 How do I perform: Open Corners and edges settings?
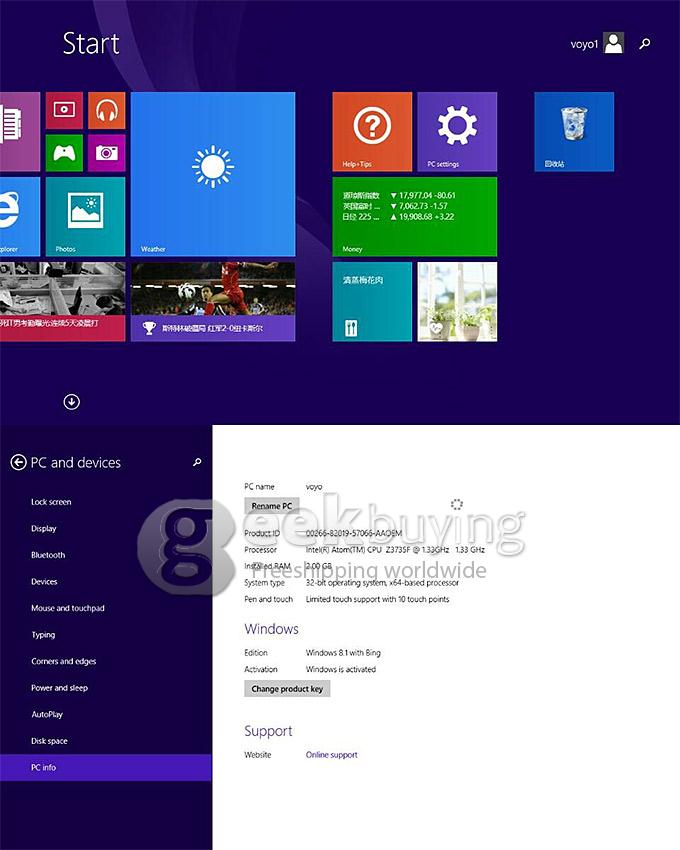pyautogui.click(x=64, y=661)
